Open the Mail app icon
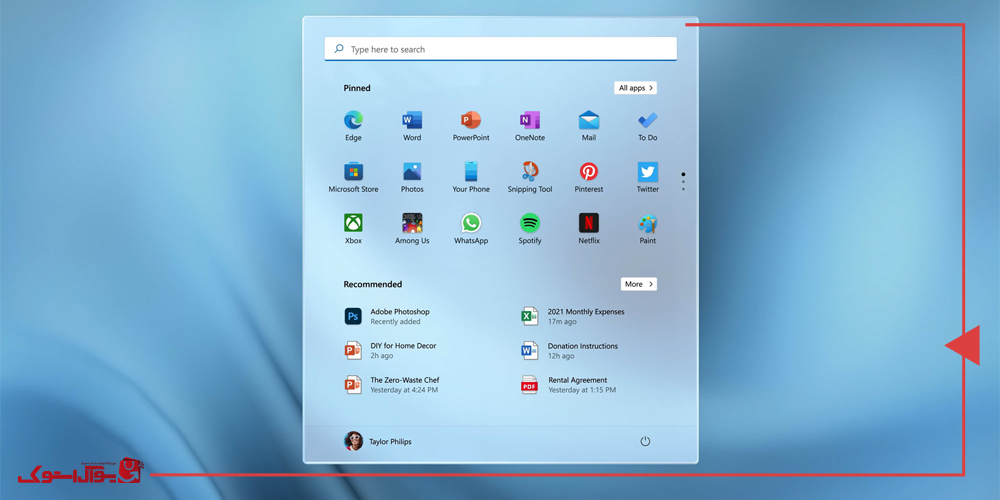The width and height of the screenshot is (1000, 500). tap(589, 120)
